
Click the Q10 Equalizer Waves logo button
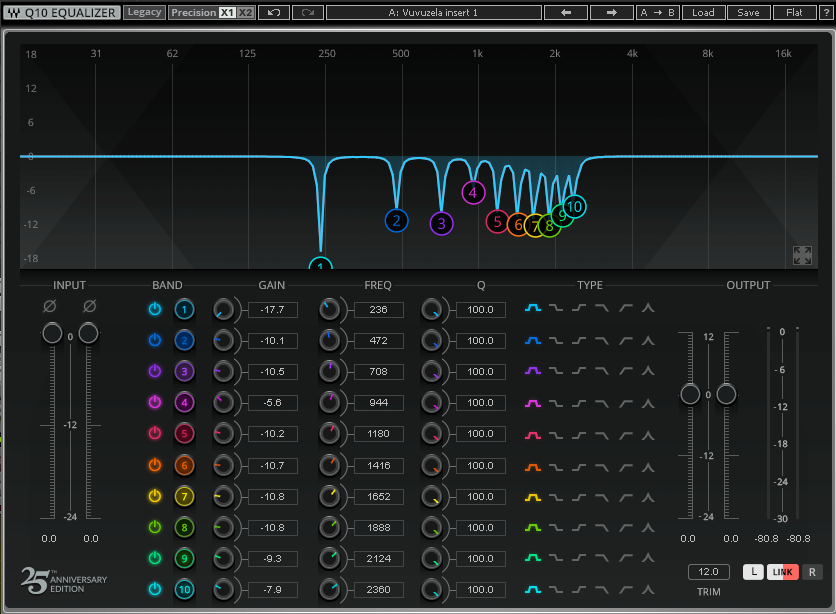62,12
